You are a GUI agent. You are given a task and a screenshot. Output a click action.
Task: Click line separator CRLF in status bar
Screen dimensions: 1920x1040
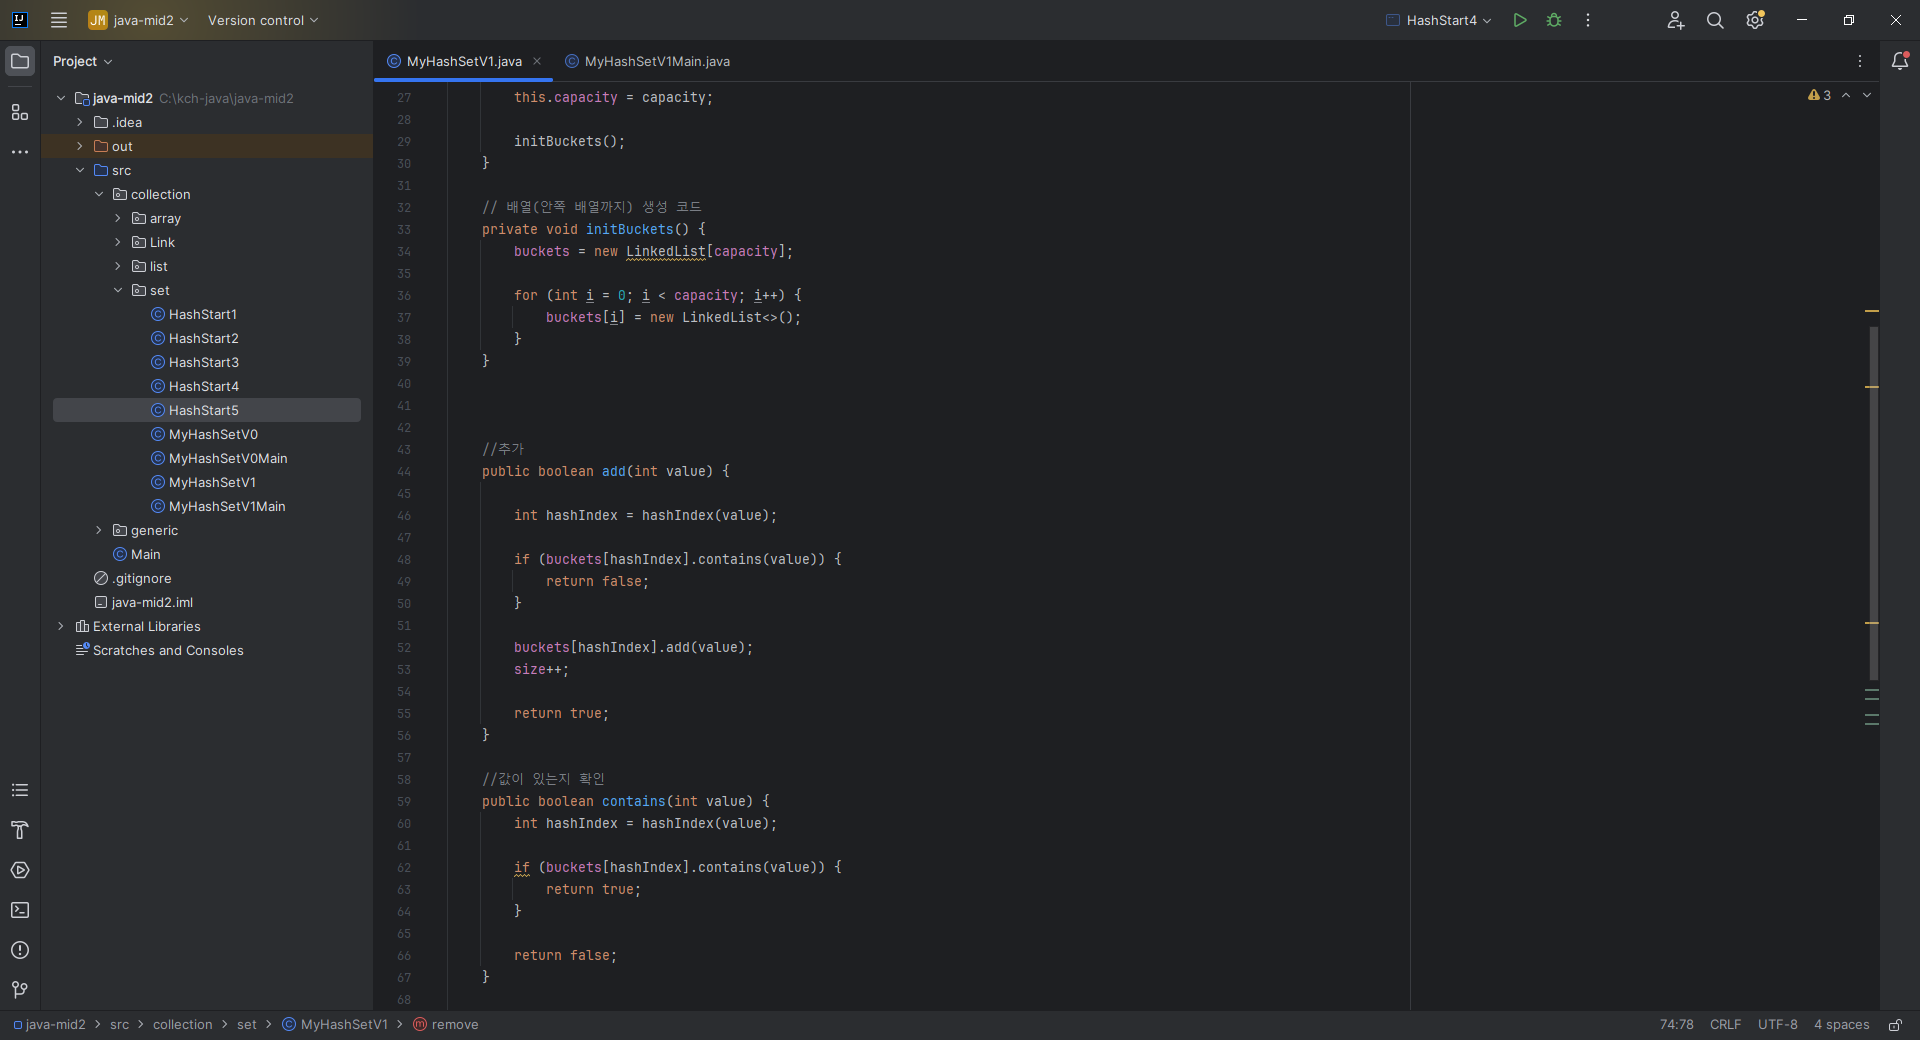click(x=1725, y=1025)
